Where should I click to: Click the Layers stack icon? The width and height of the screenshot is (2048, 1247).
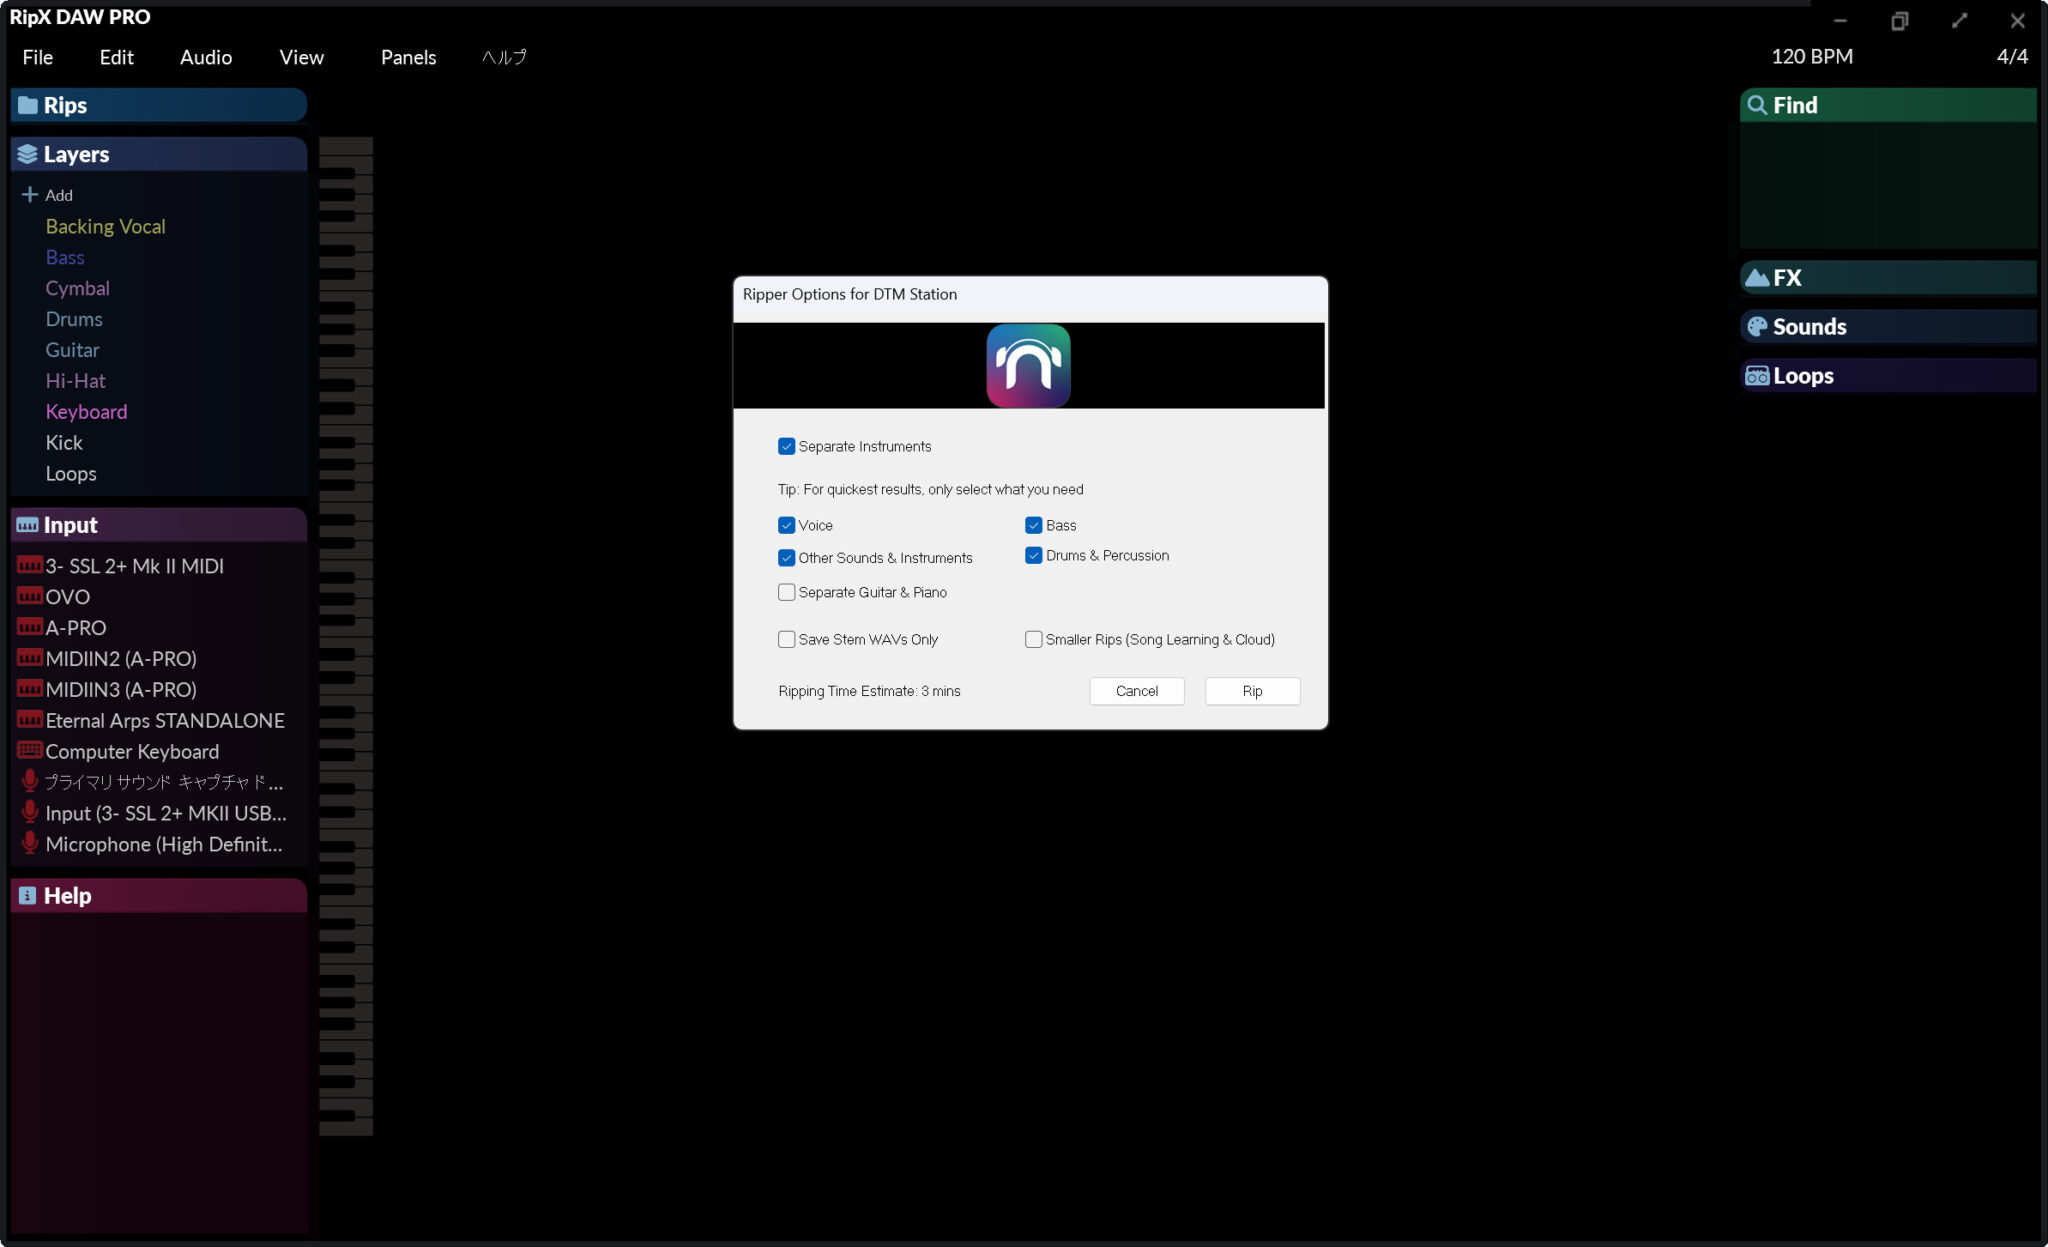click(x=27, y=153)
